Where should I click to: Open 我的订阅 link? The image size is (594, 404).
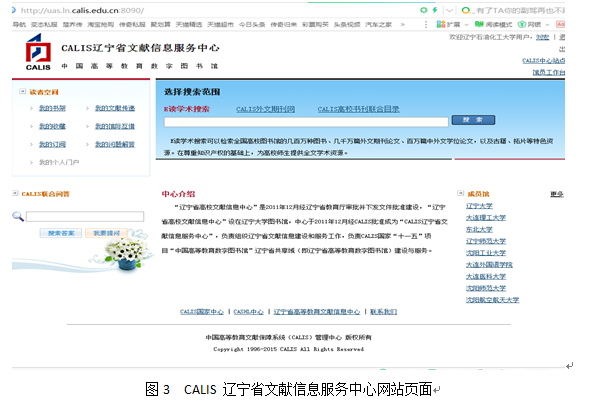pos(52,144)
